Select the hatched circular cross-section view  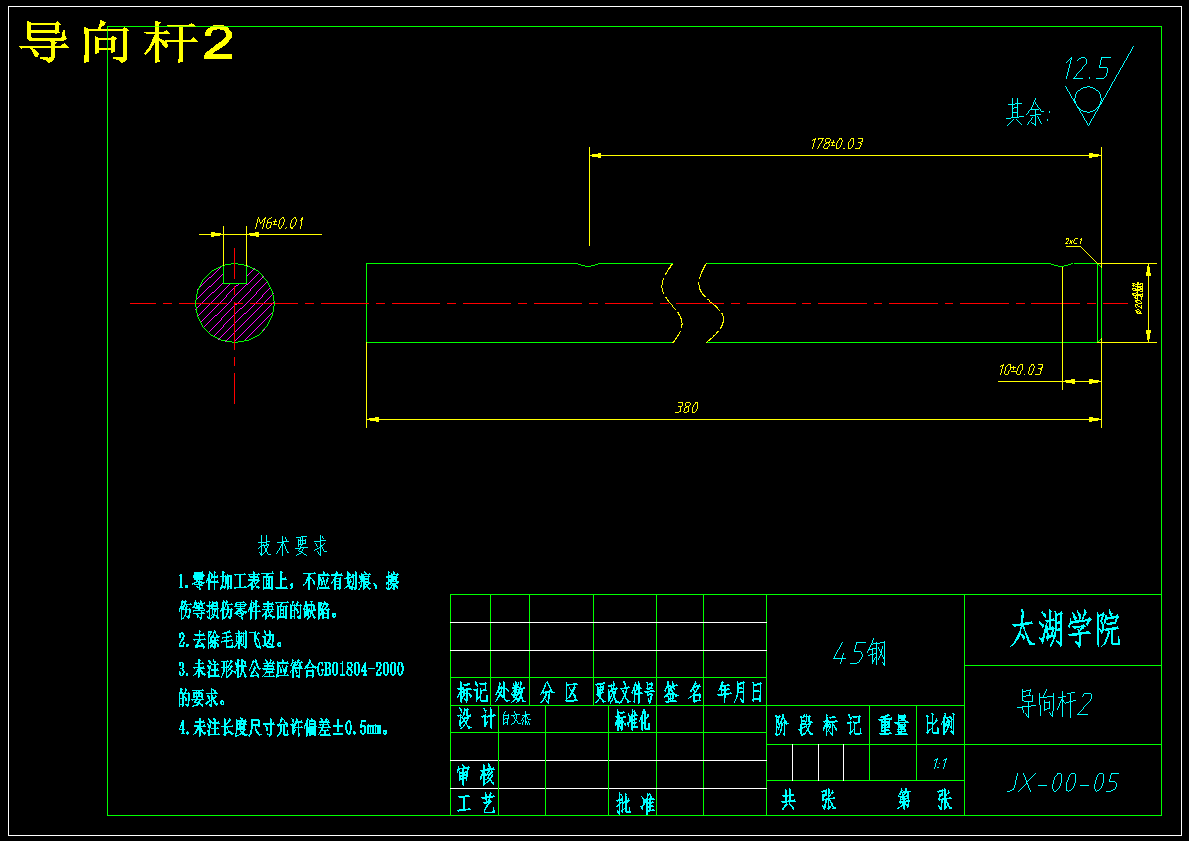234,303
